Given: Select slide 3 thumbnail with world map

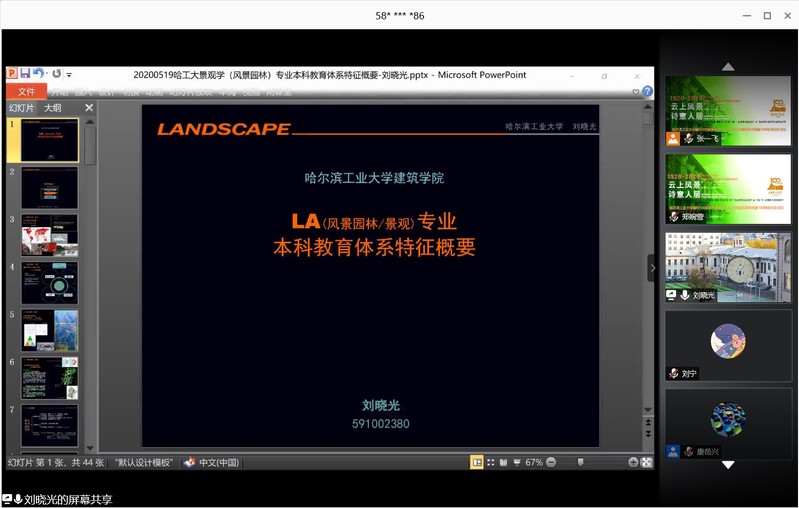Looking at the screenshot, I should 49,235.
